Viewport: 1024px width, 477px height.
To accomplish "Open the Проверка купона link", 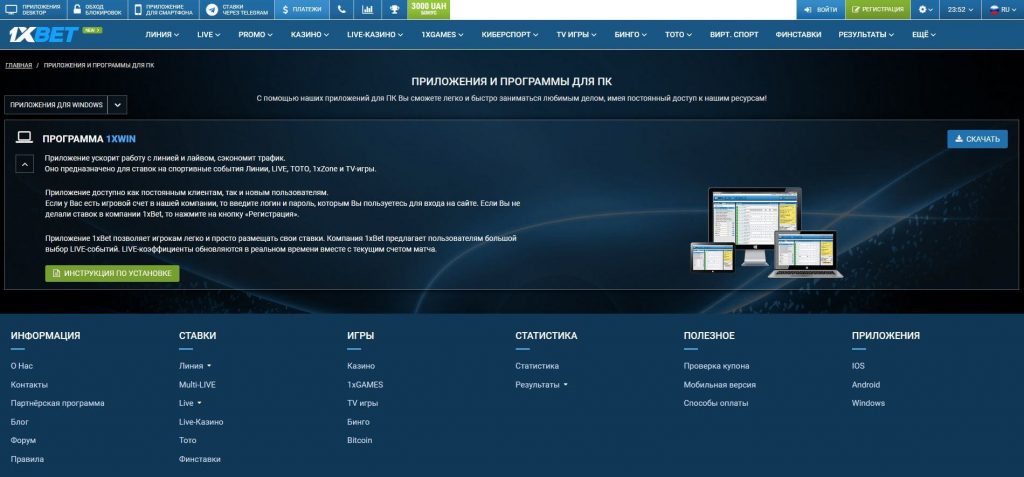I will [716, 366].
